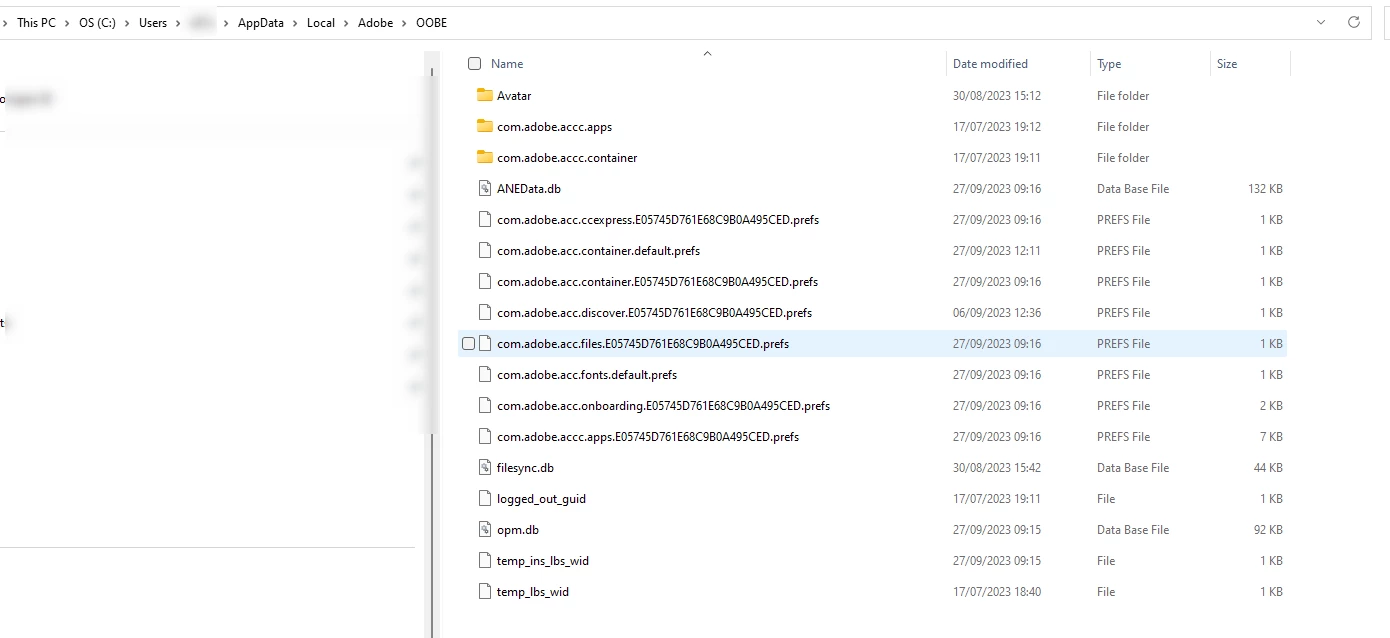Click the container.default.prefs file icon

tap(485, 251)
